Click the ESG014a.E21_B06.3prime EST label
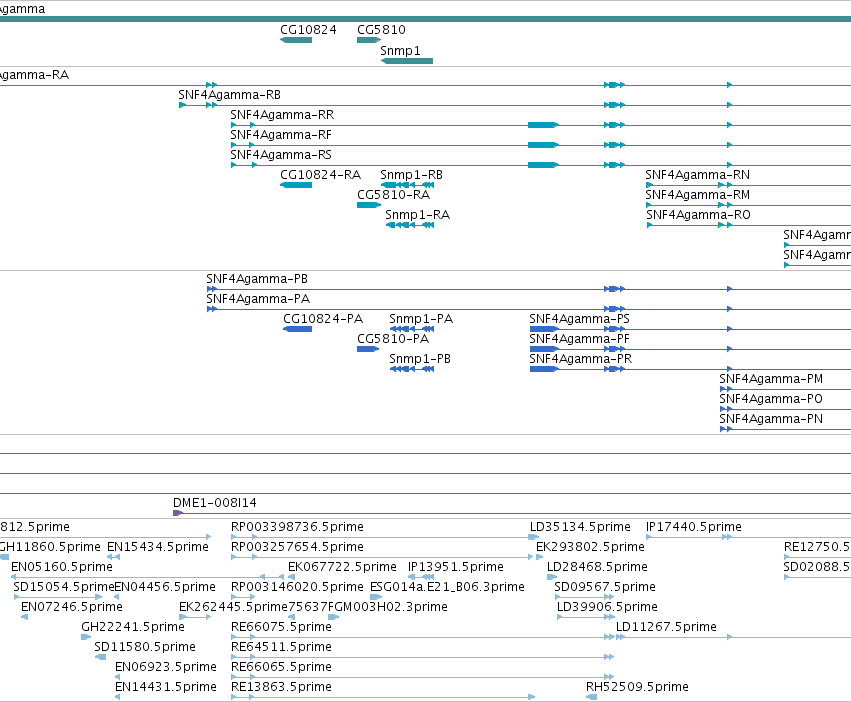 point(447,587)
